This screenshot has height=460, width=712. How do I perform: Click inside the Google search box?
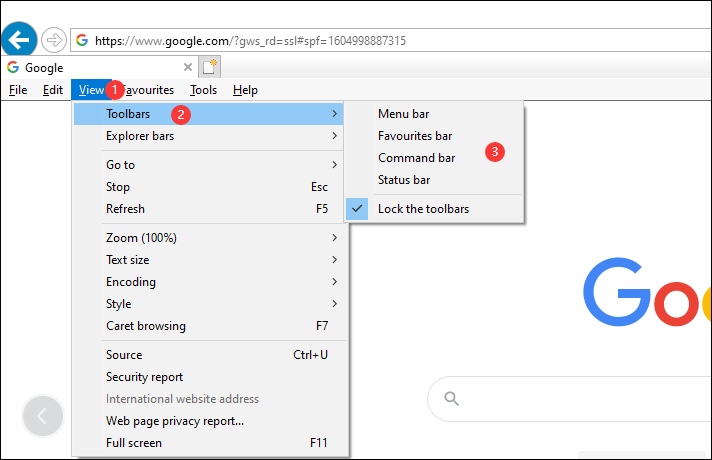[x=569, y=399]
